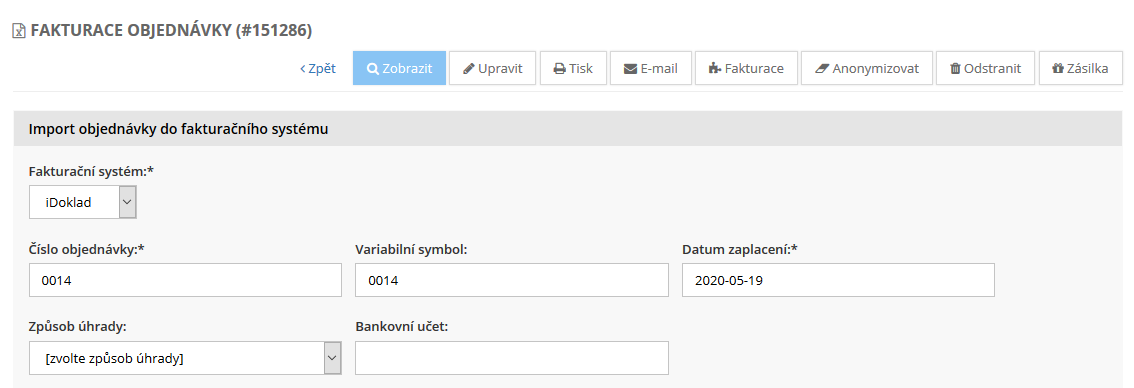The width and height of the screenshot is (1134, 388).
Task: Go back via the Zpět link
Action: pyautogui.click(x=317, y=69)
